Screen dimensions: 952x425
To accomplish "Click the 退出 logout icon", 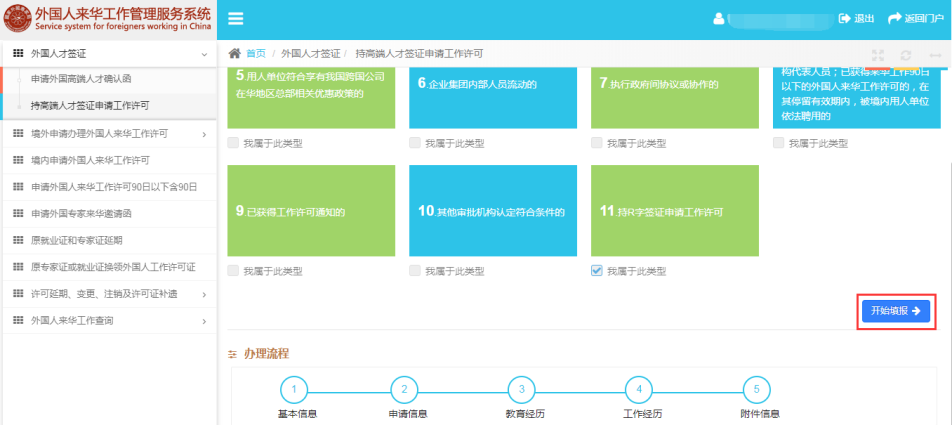I will click(845, 18).
